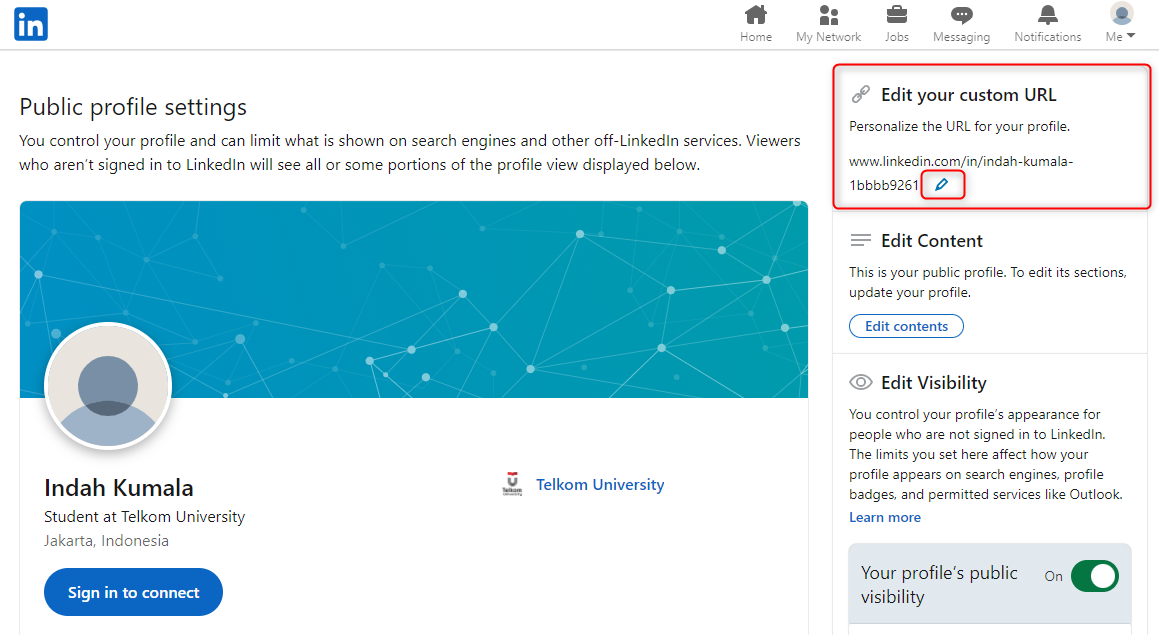
Task: Toggle profile's public visibility switch
Action: point(1095,576)
